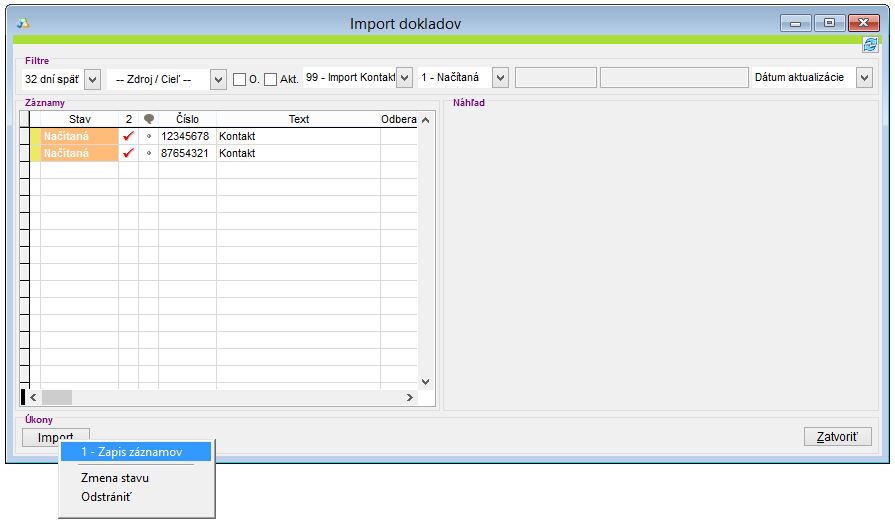Click red checkmark in row 12345678
895x526 pixels.
[128, 136]
